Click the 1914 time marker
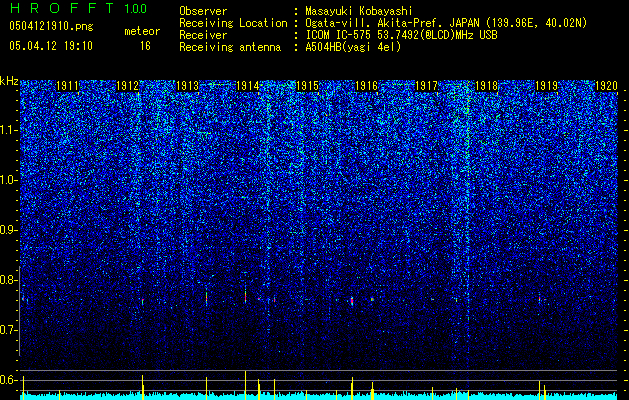This screenshot has width=629, height=400. (248, 86)
